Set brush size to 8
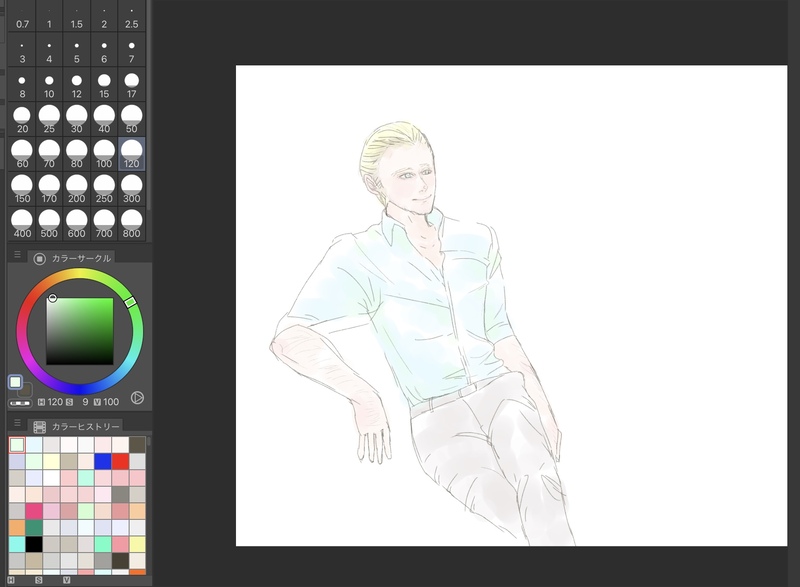Screen dimensions: 800x587 point(22,85)
